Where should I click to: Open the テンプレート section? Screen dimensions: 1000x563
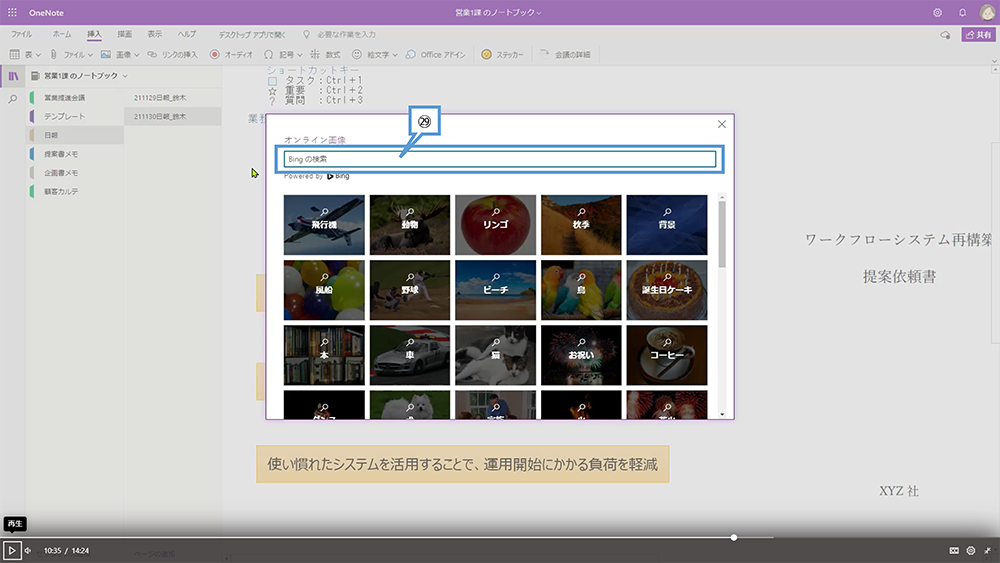[75, 117]
